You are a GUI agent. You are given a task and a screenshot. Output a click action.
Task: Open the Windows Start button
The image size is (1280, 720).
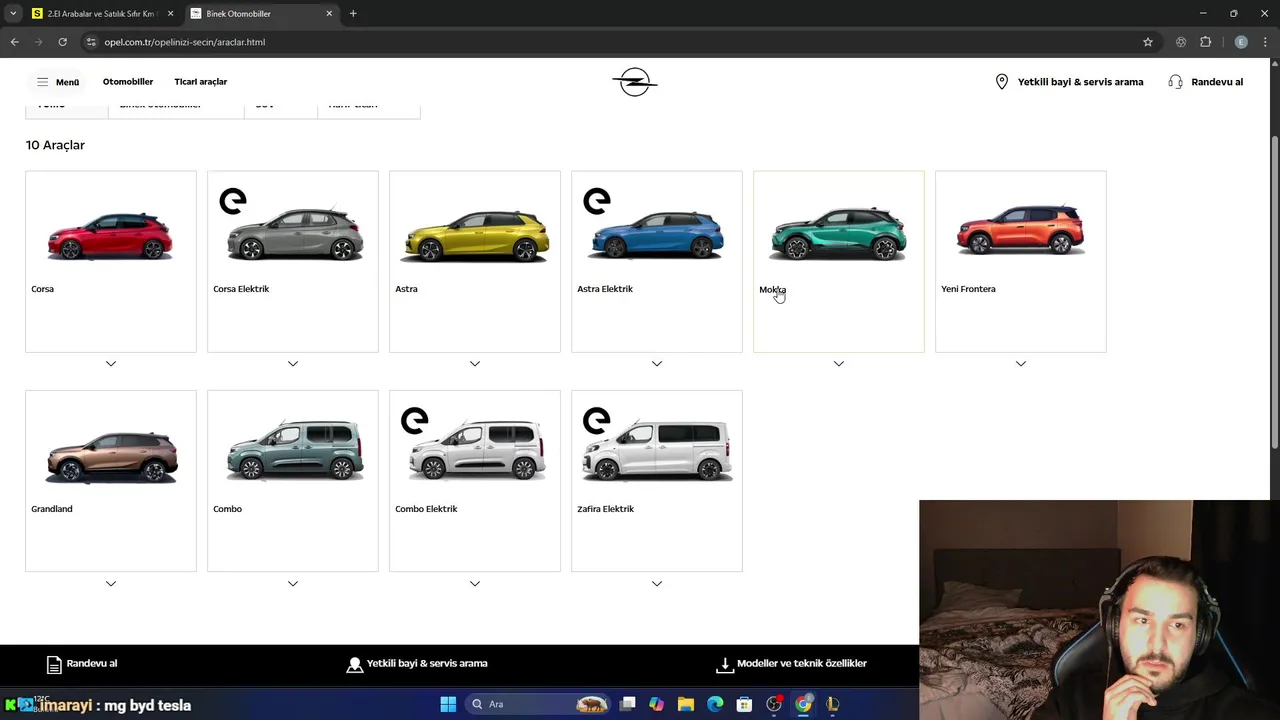[448, 704]
